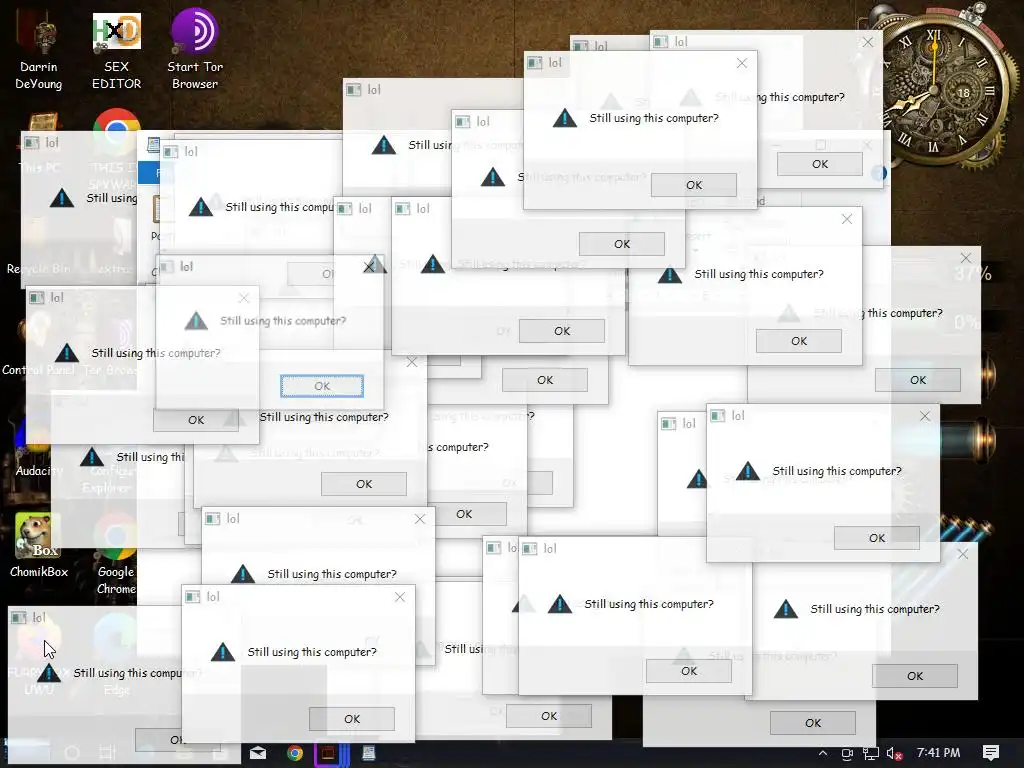Open the Darrin DeYoung desktop shortcut
1024x768 pixels.
39,51
